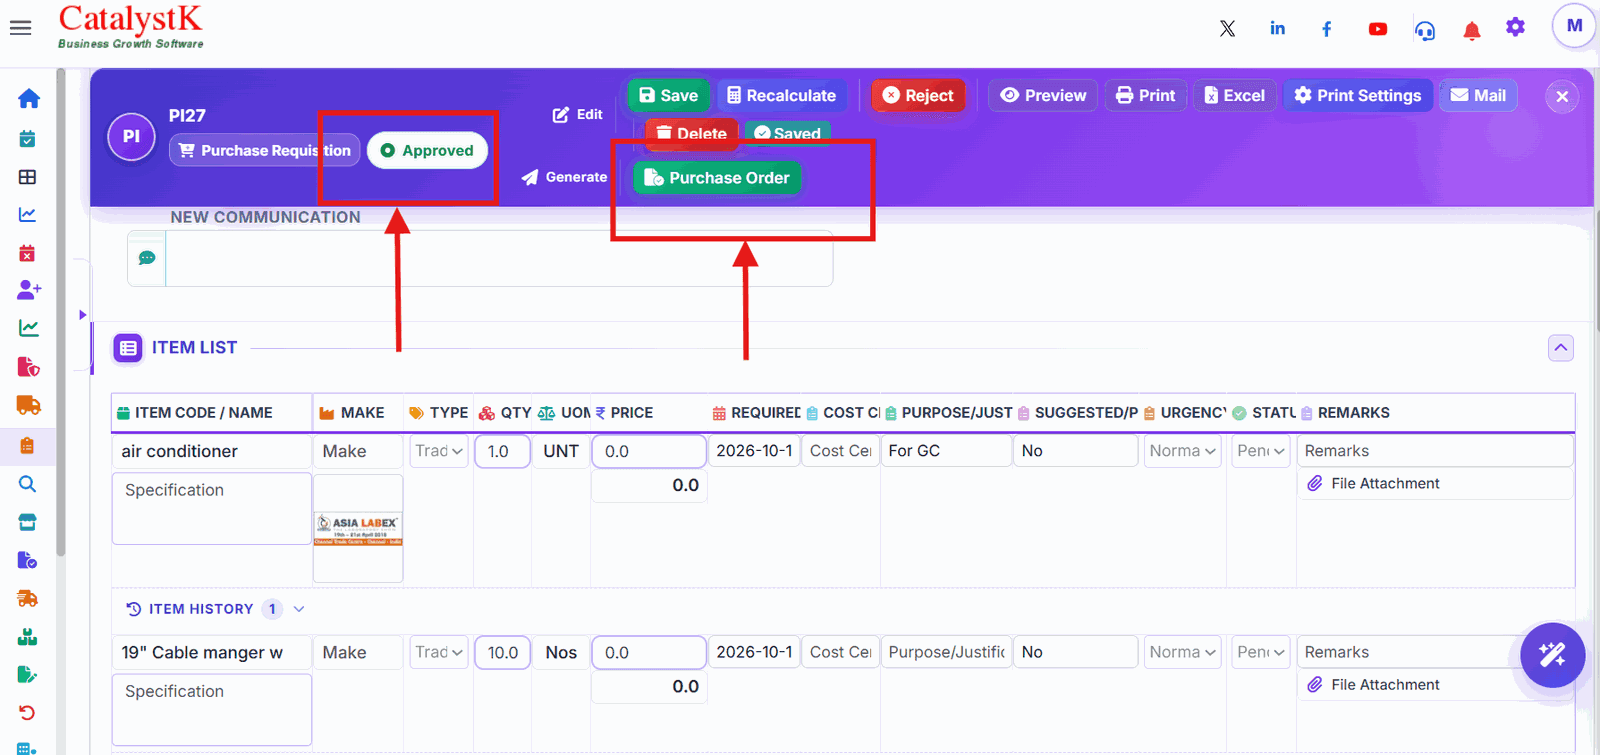1600x755 pixels.
Task: Export to Excel
Action: click(x=1234, y=95)
